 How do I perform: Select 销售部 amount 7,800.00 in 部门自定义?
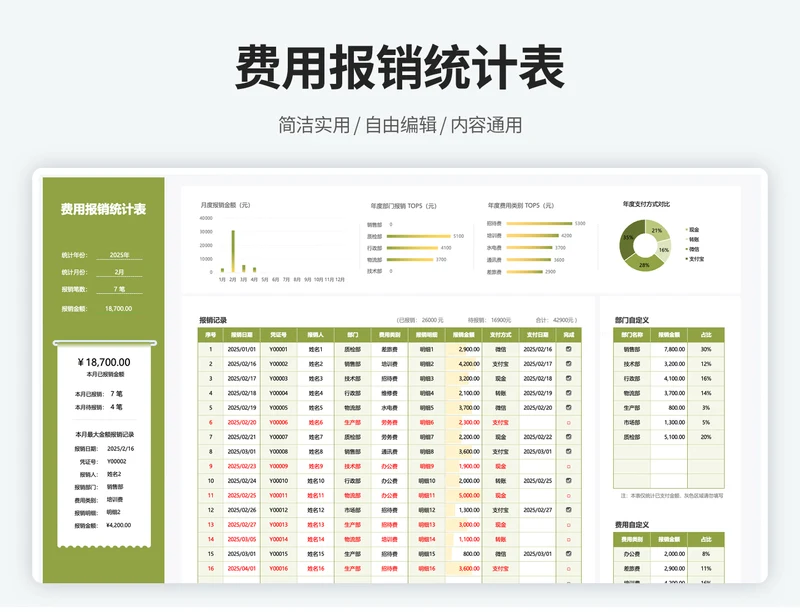(669, 349)
